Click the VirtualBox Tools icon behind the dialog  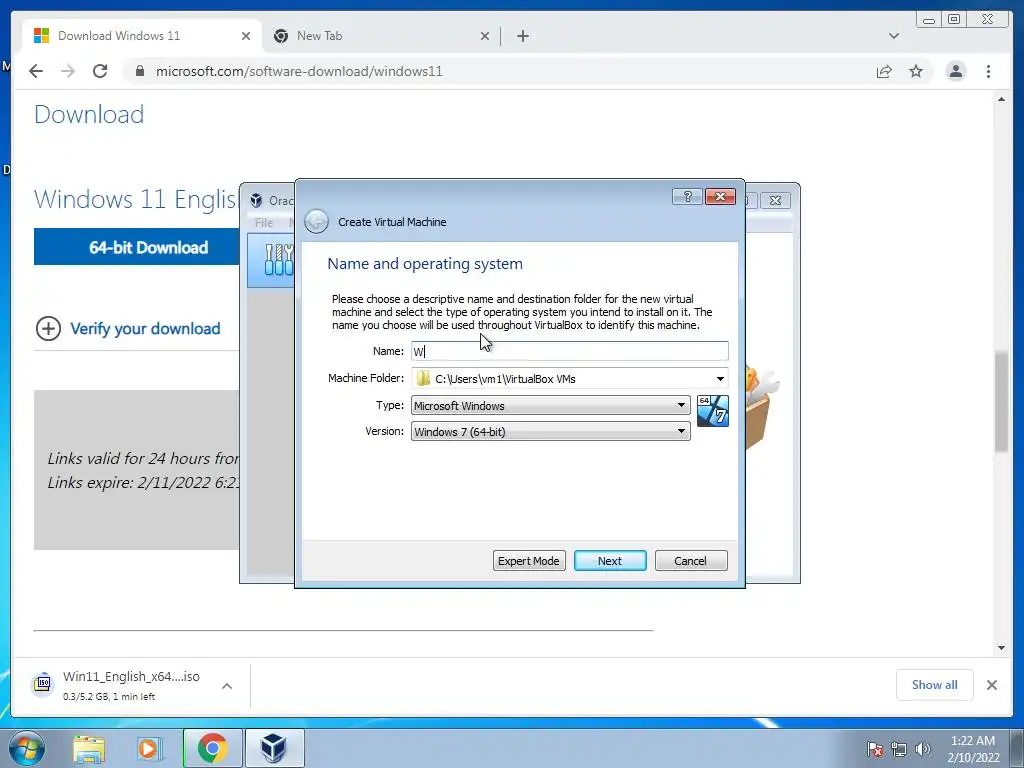tap(279, 259)
